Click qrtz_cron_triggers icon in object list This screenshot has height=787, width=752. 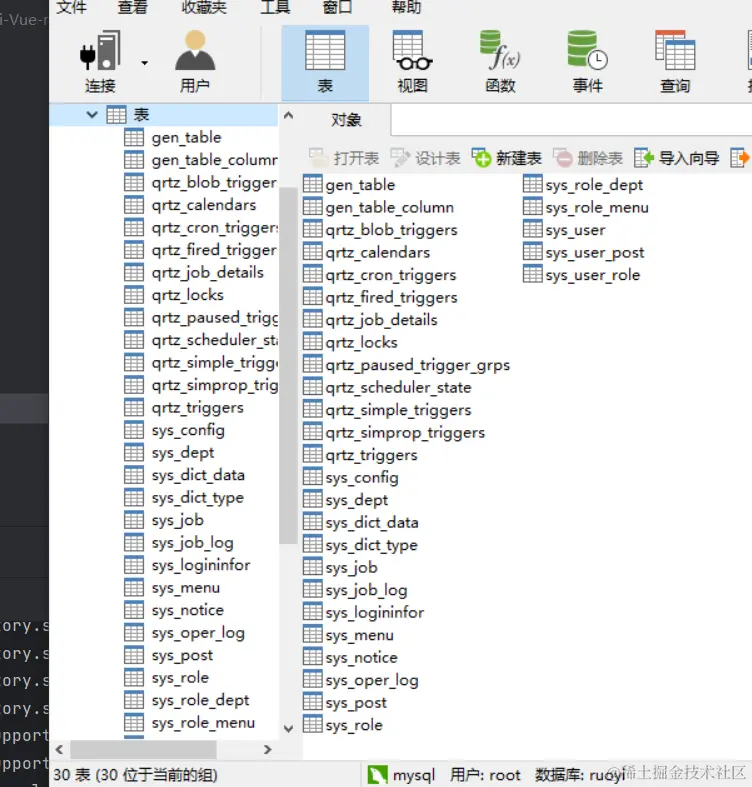313,274
